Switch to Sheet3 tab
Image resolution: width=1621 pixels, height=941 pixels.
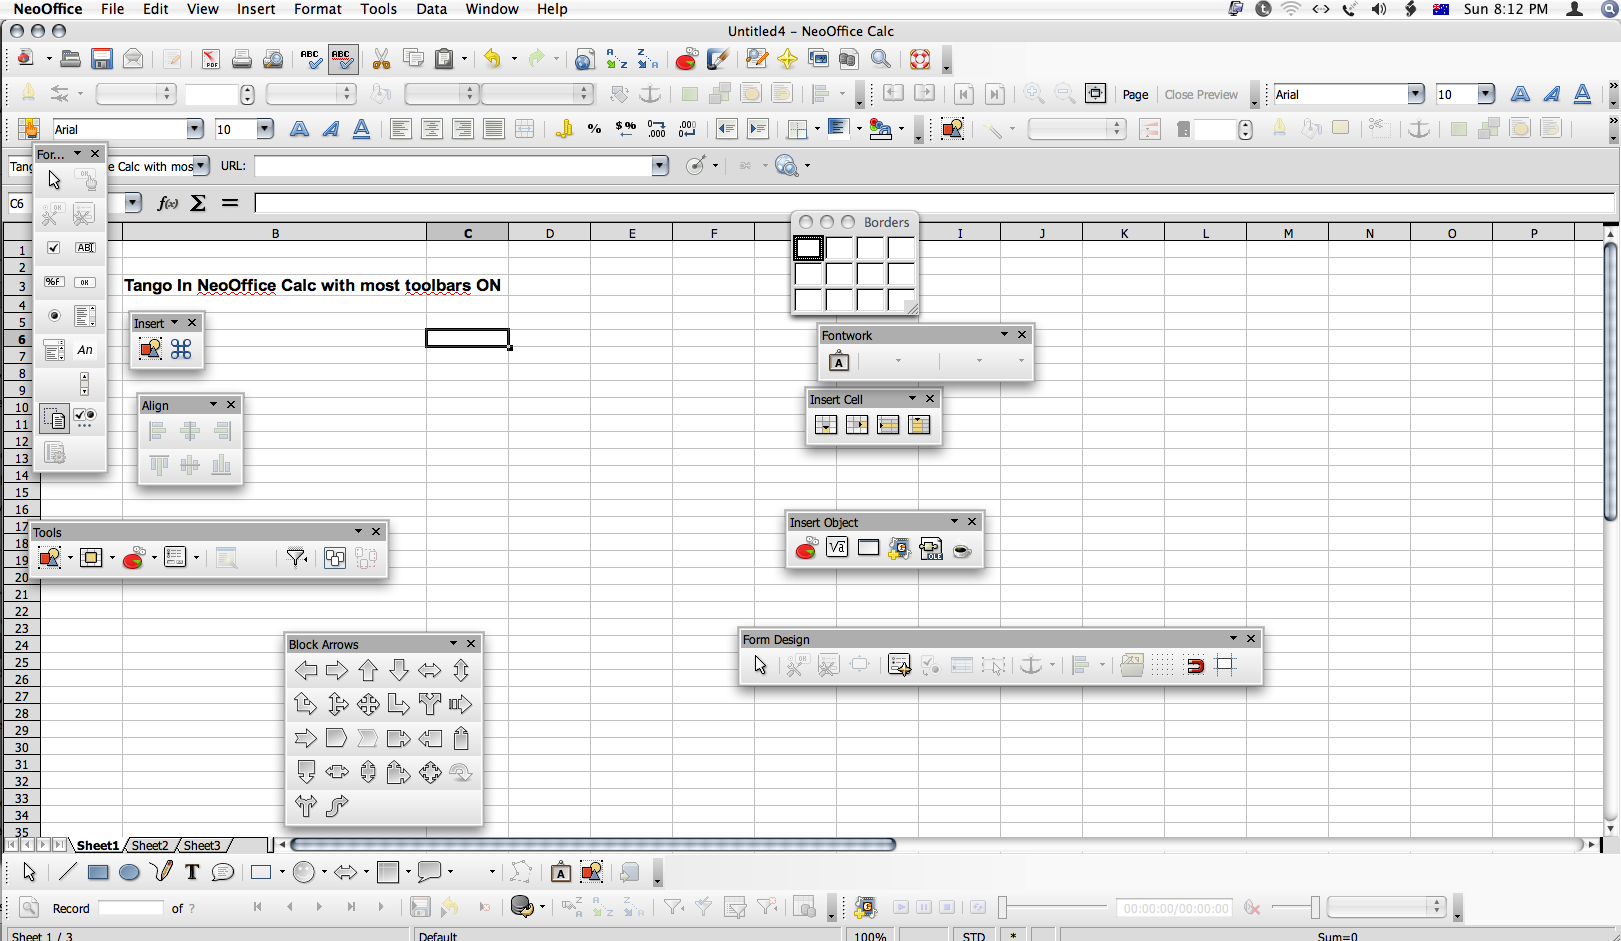point(201,846)
